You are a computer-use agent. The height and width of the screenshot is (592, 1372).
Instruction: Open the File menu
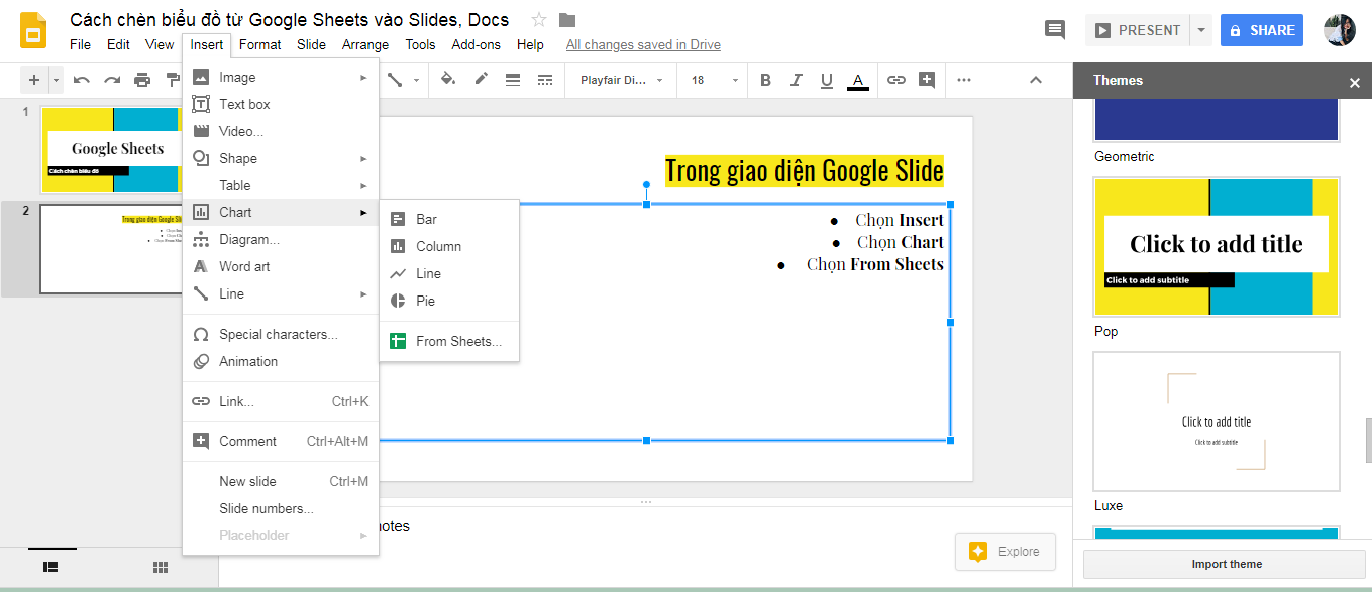point(81,44)
